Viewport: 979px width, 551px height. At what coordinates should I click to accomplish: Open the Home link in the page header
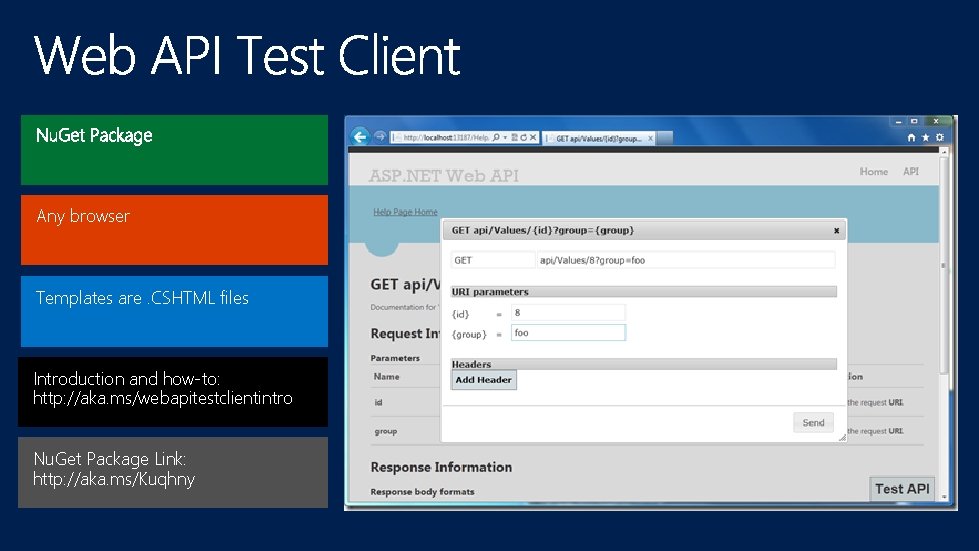(873, 171)
